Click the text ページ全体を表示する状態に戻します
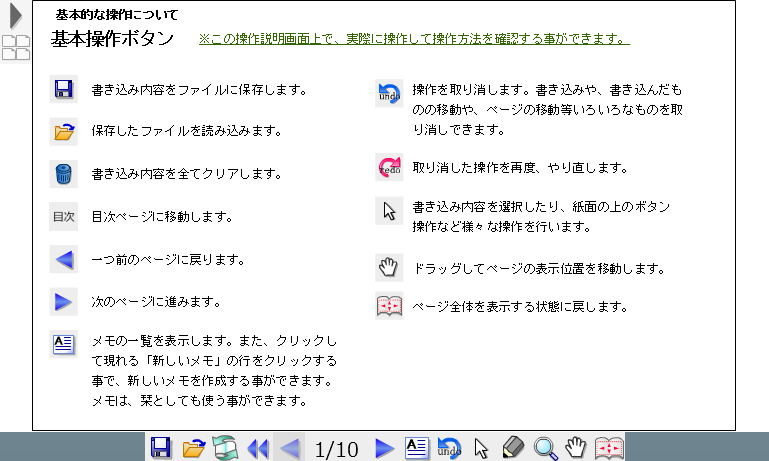This screenshot has width=769, height=461. 520,307
